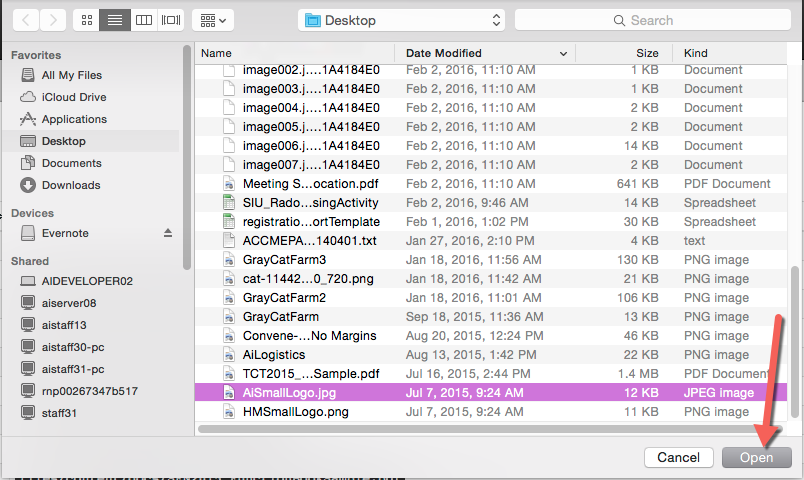Switch to column view mode

143,20
